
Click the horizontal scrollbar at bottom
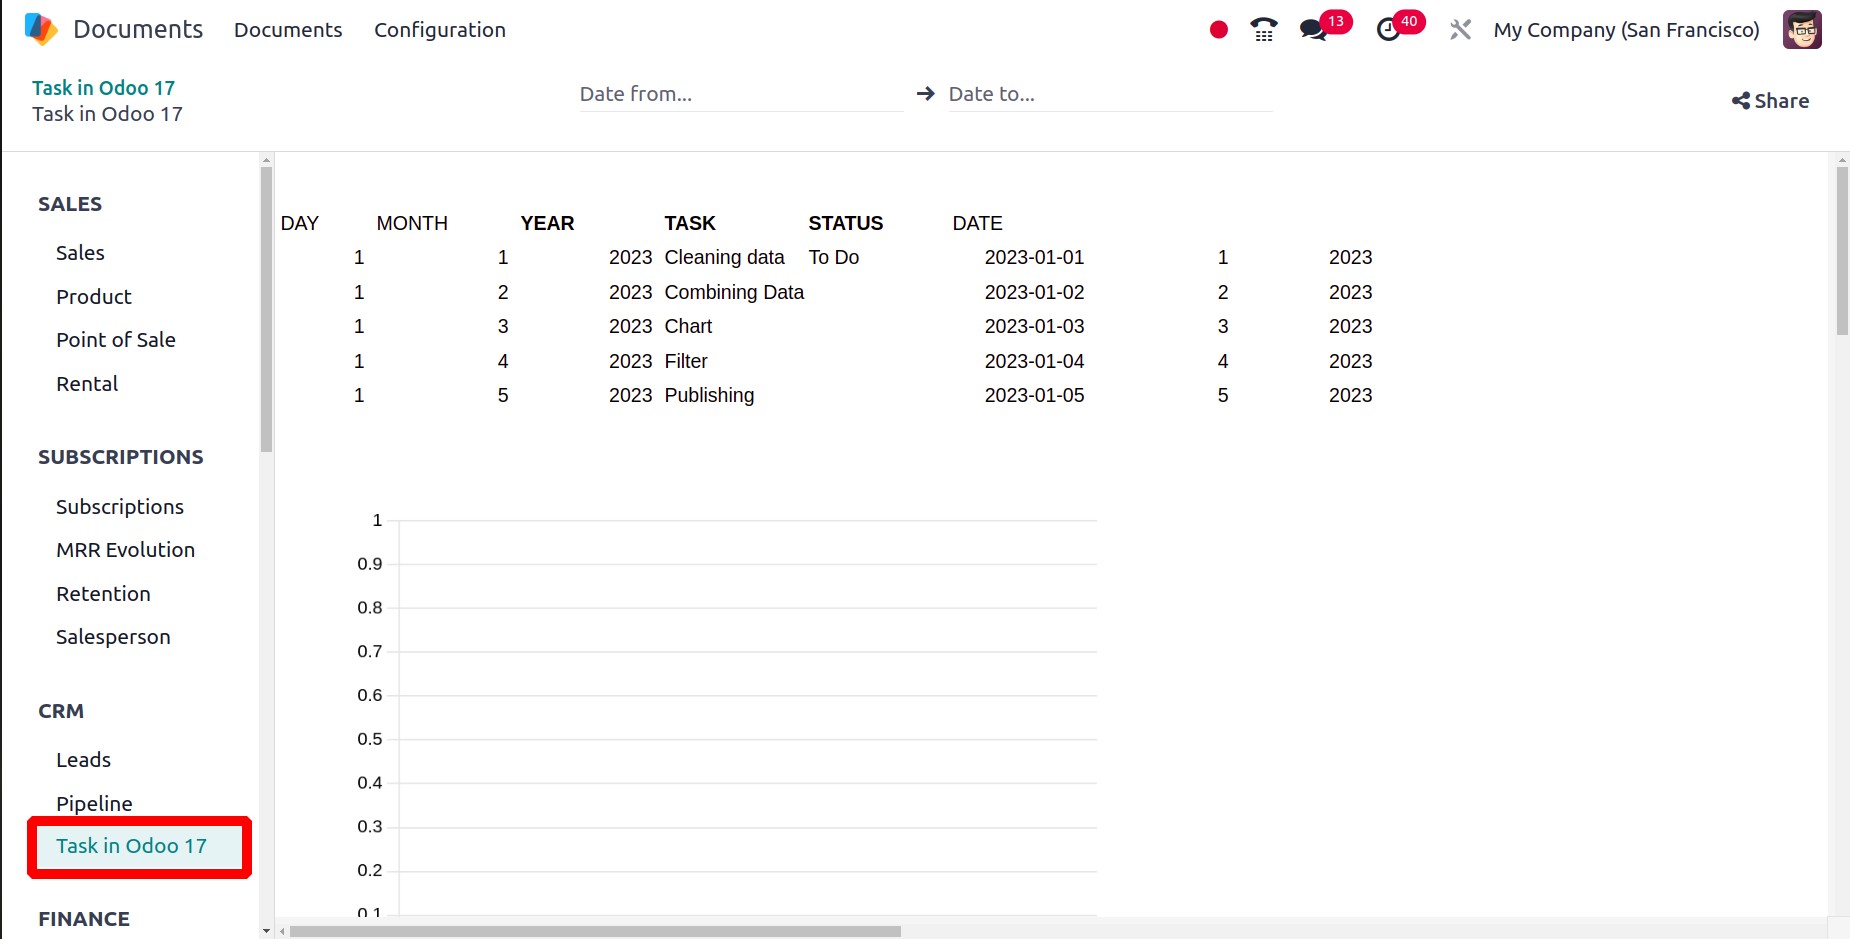coord(595,931)
